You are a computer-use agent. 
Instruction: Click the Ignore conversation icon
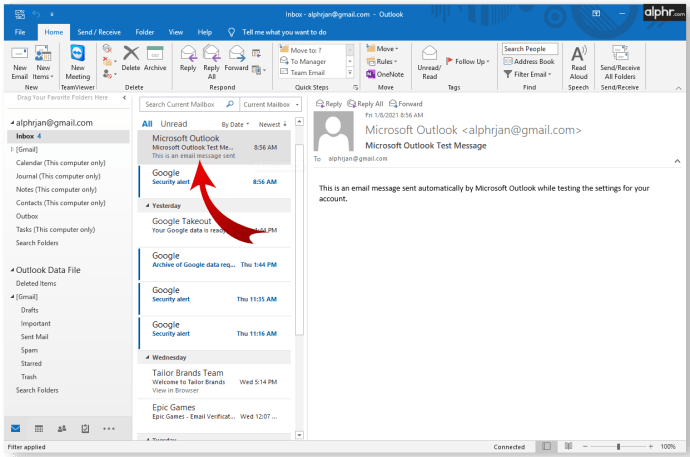[107, 48]
